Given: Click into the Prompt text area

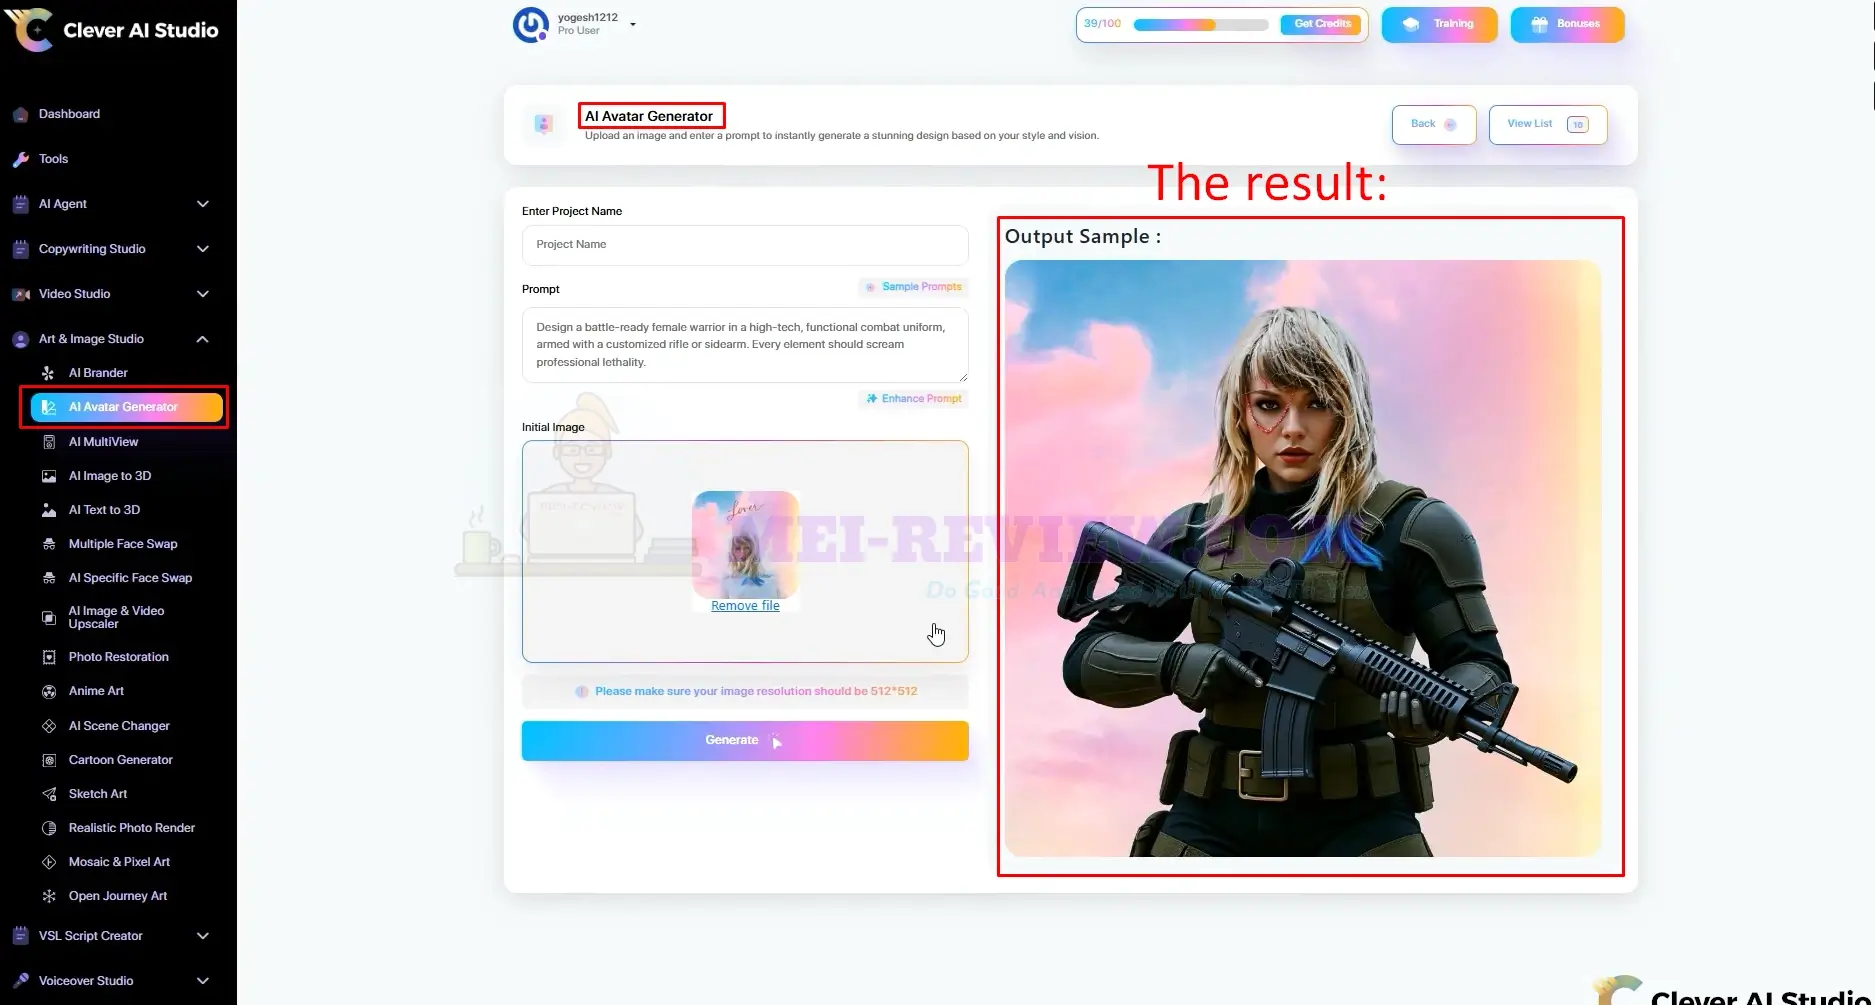Looking at the screenshot, I should tap(745, 345).
